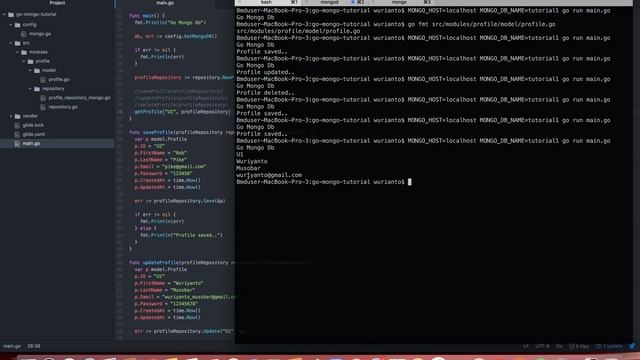This screenshot has height=360, width=640.
Task: Open glide.lock in the project tree
Action: pyautogui.click(x=33, y=125)
